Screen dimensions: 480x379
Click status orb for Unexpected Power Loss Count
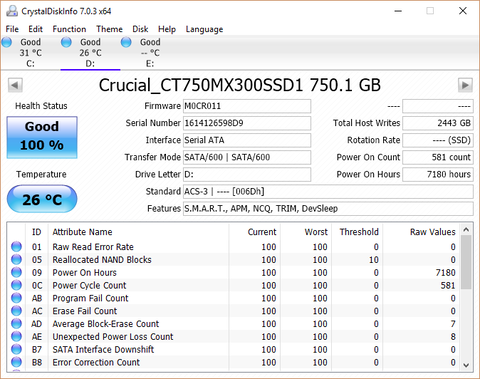16,336
